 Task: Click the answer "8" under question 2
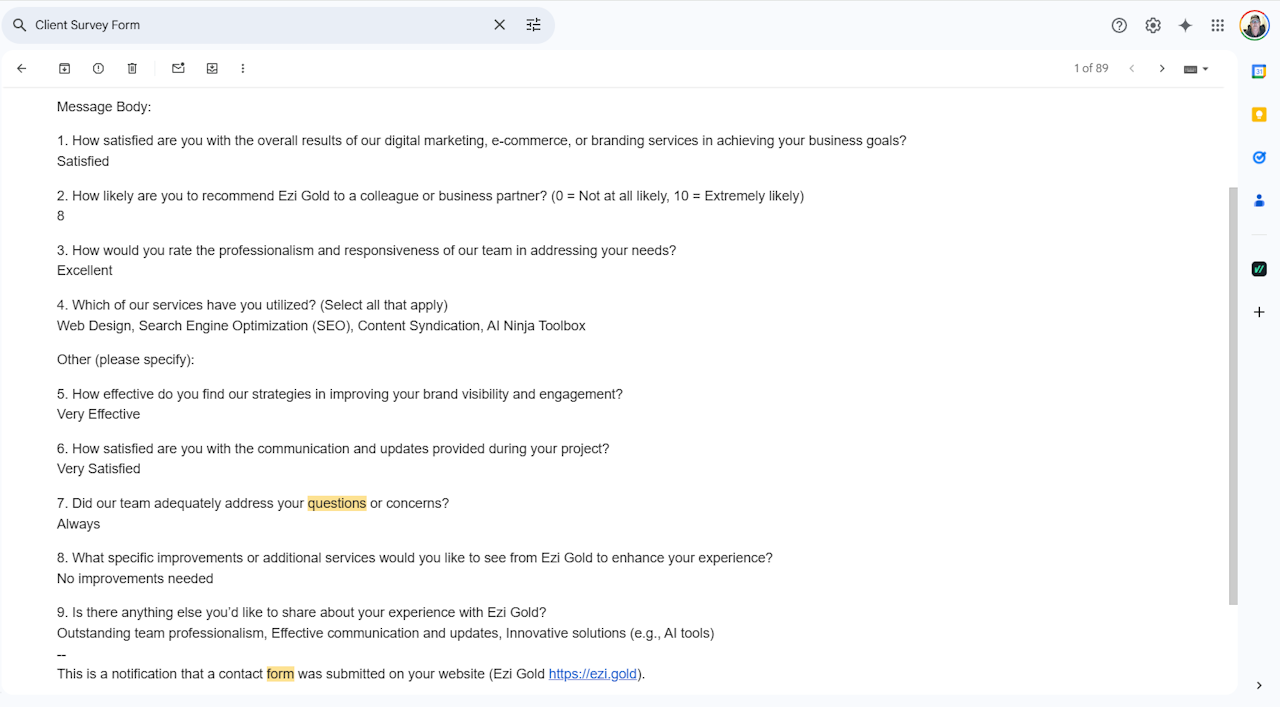tap(61, 216)
